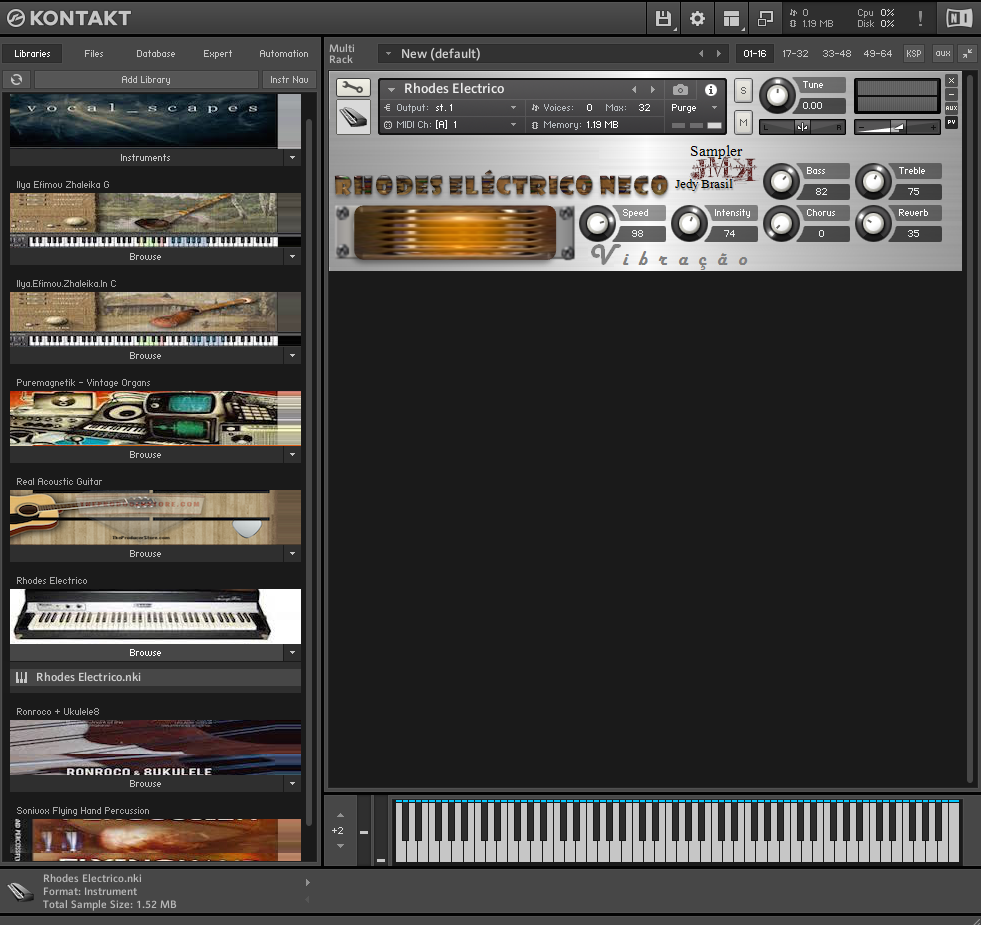Click the Bass knob
The width and height of the screenshot is (981, 925).
click(x=781, y=181)
